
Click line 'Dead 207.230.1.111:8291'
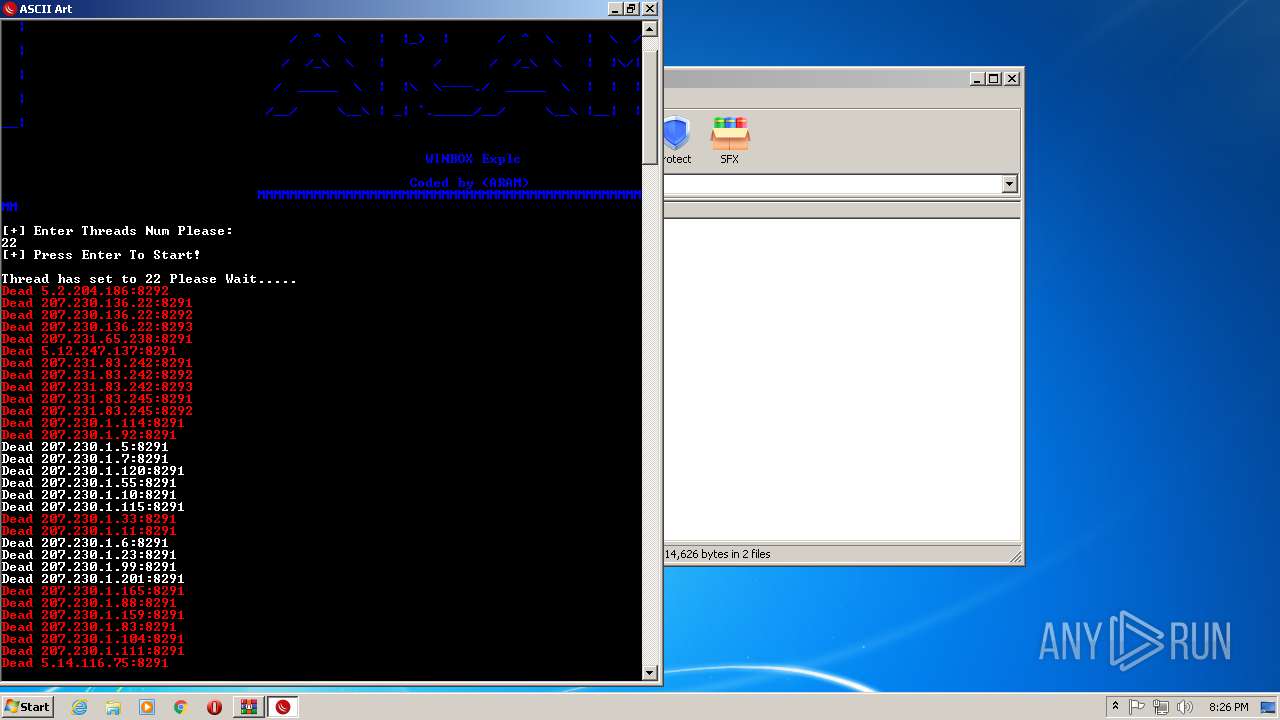(93, 651)
